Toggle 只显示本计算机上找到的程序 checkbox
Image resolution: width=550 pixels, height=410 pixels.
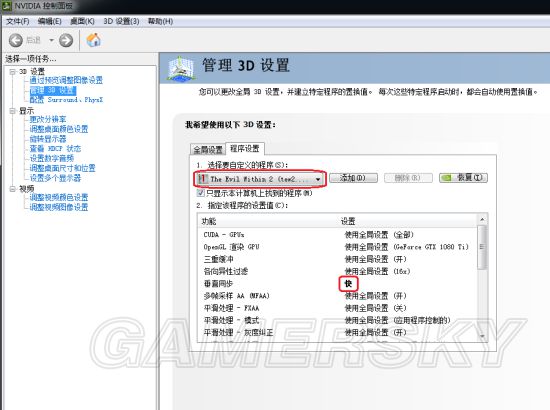click(201, 193)
